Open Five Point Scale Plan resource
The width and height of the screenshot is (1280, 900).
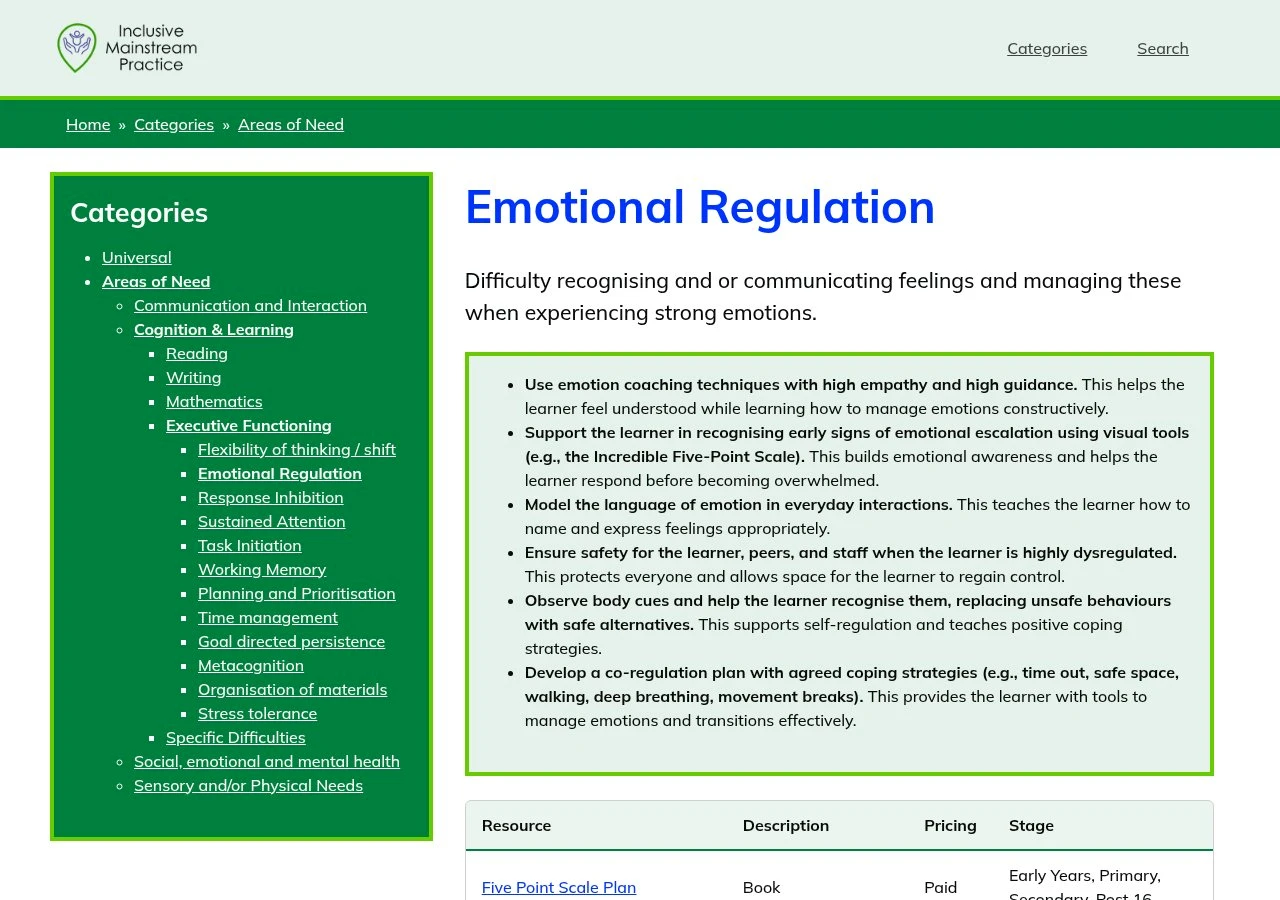[x=559, y=887]
